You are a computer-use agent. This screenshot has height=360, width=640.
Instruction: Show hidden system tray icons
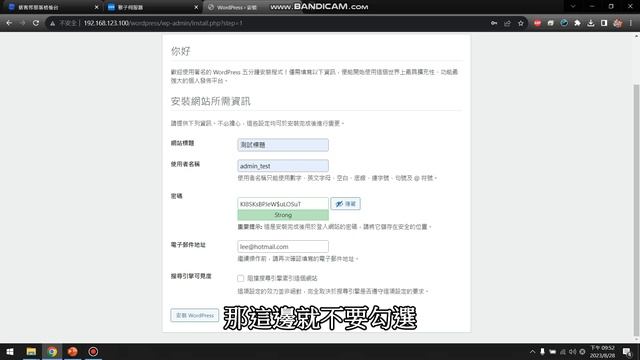tap(532, 352)
